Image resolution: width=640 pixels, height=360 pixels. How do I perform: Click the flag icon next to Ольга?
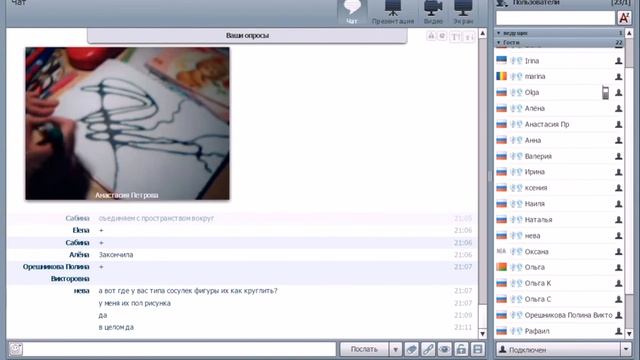(x=501, y=267)
